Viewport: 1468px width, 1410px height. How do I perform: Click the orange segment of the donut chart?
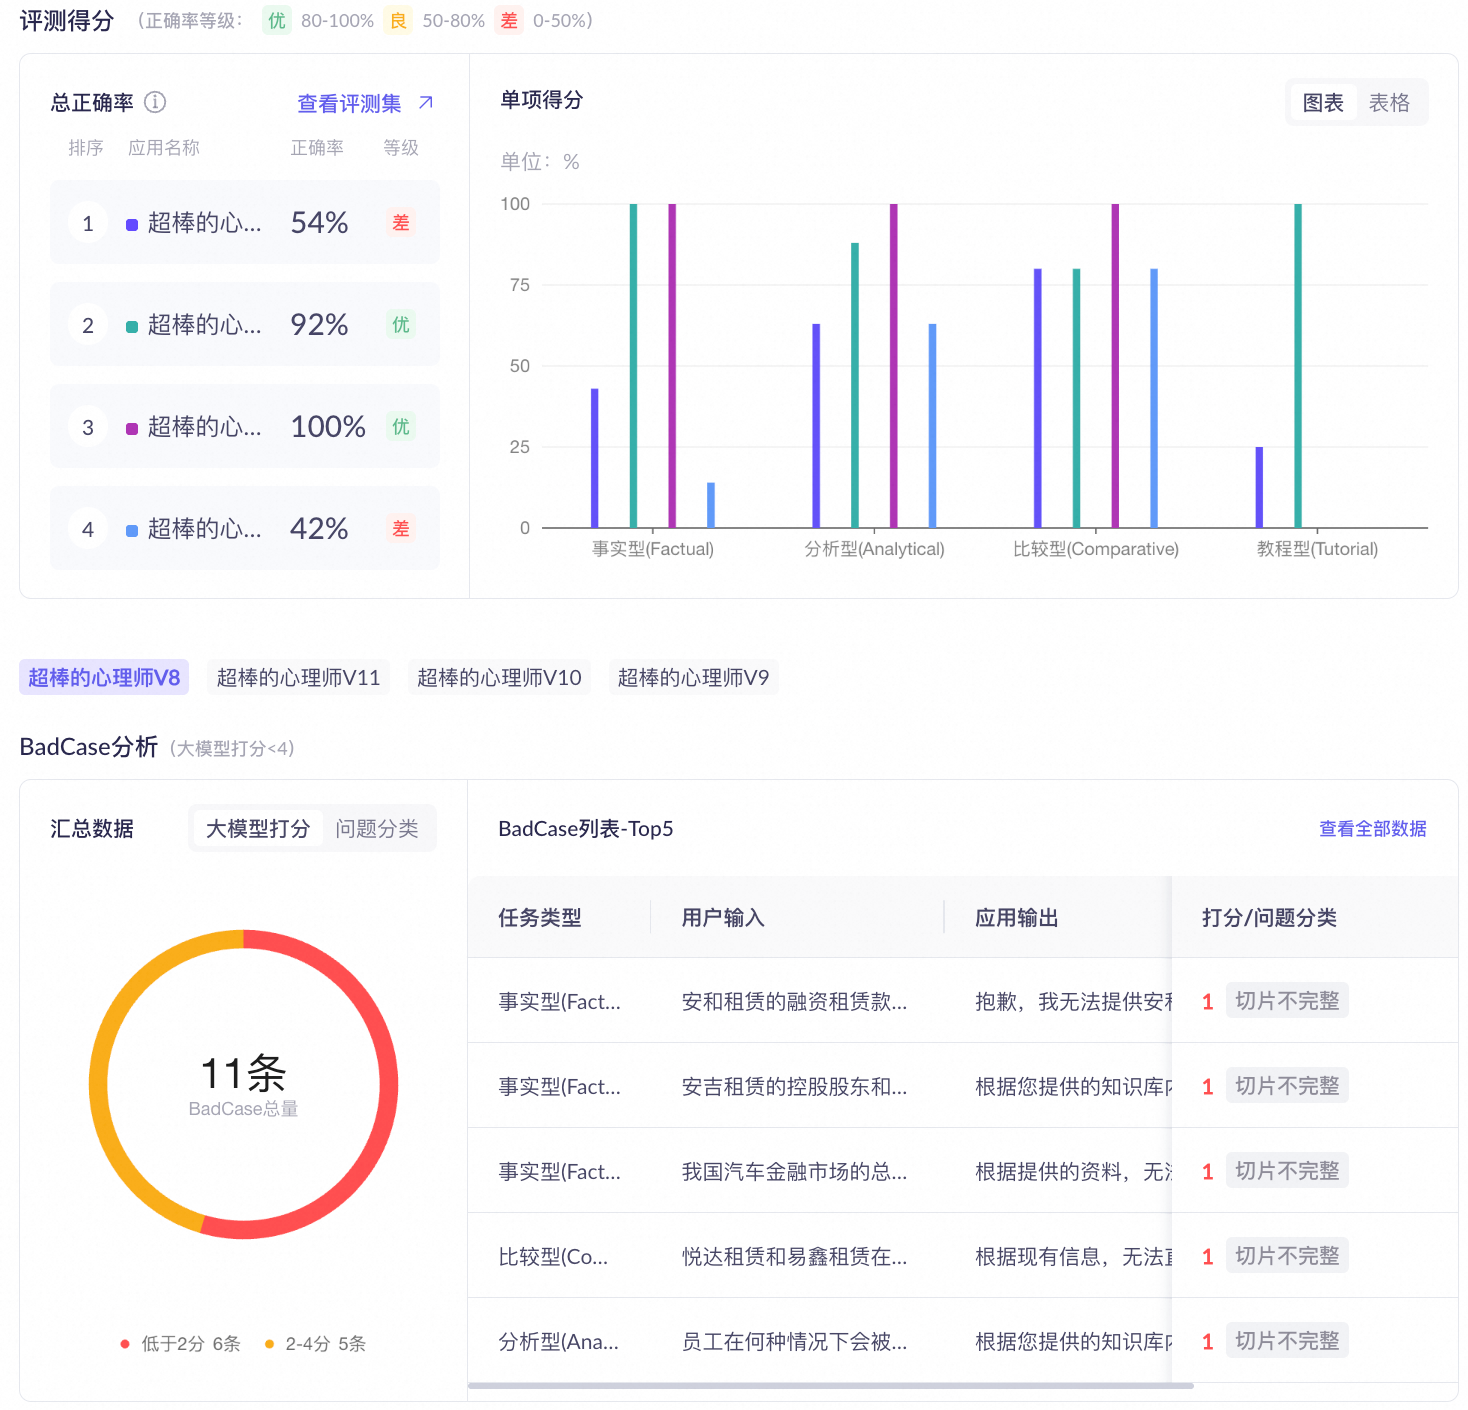100,1085
